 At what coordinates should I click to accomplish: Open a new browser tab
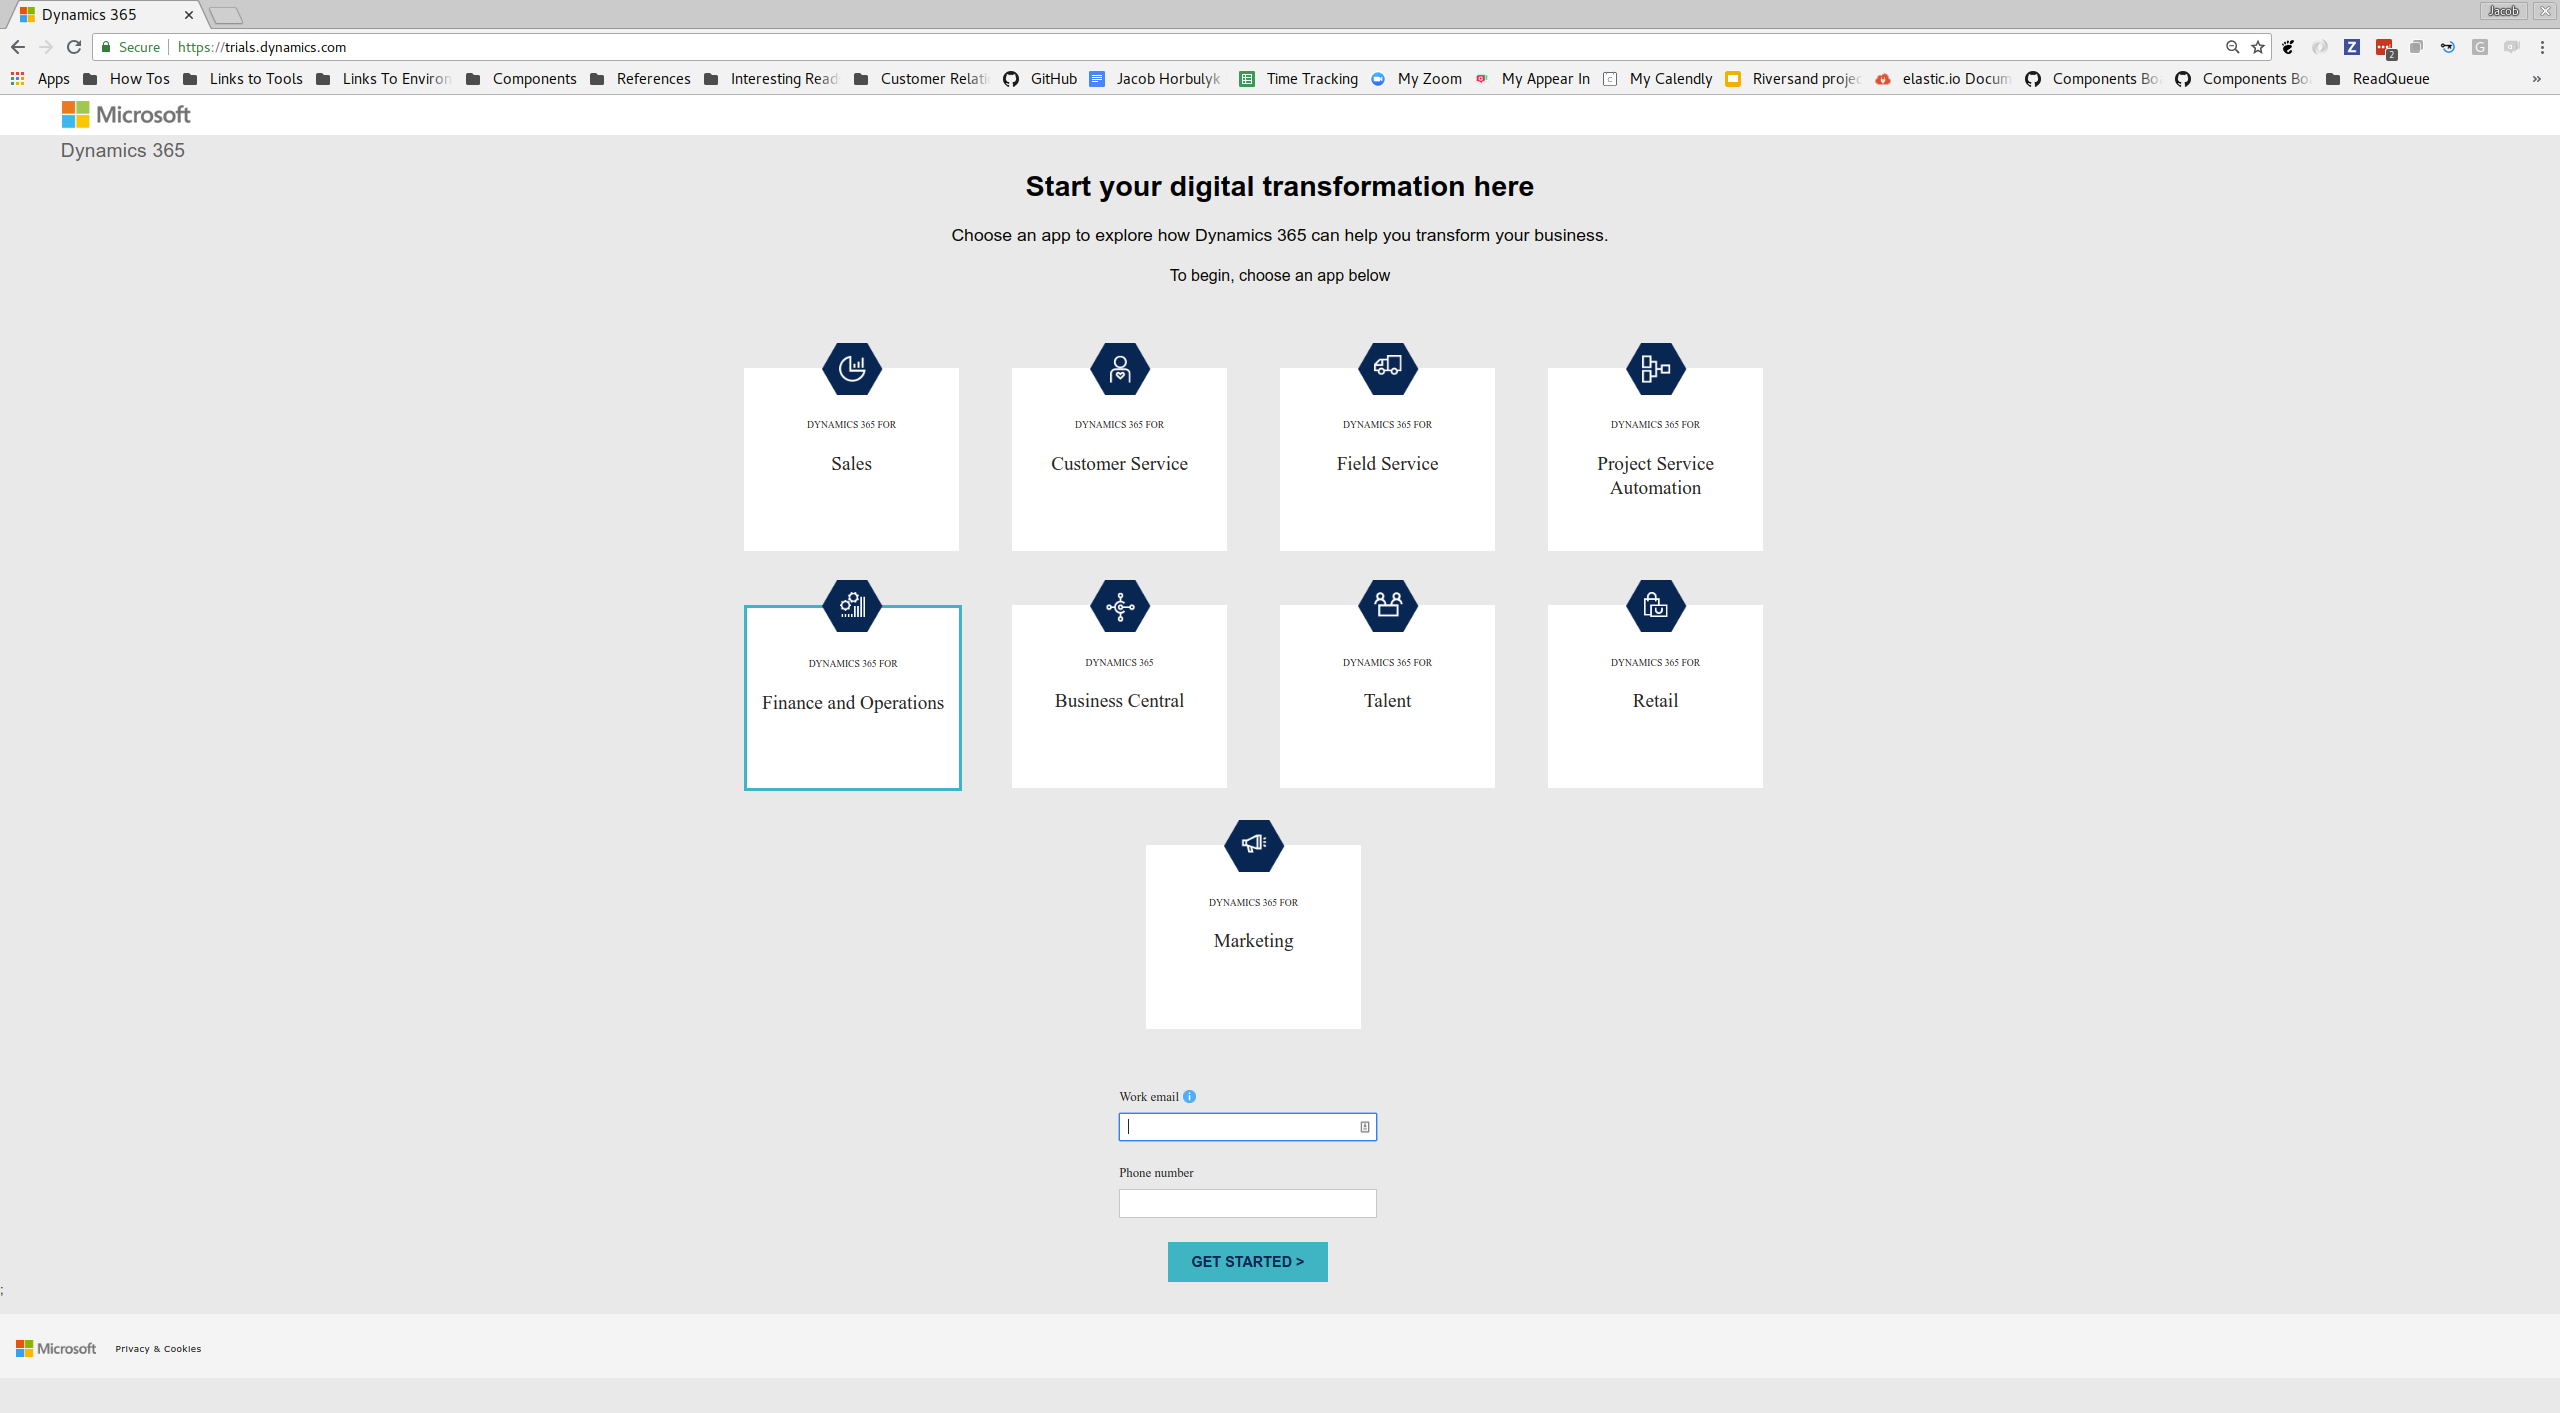tap(226, 15)
